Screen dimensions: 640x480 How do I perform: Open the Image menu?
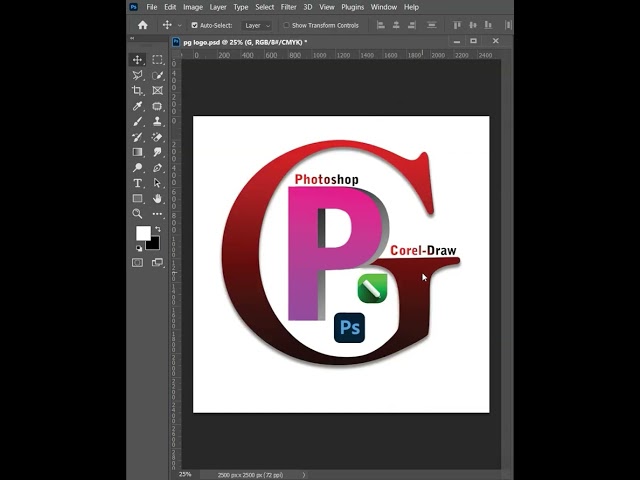(x=193, y=7)
